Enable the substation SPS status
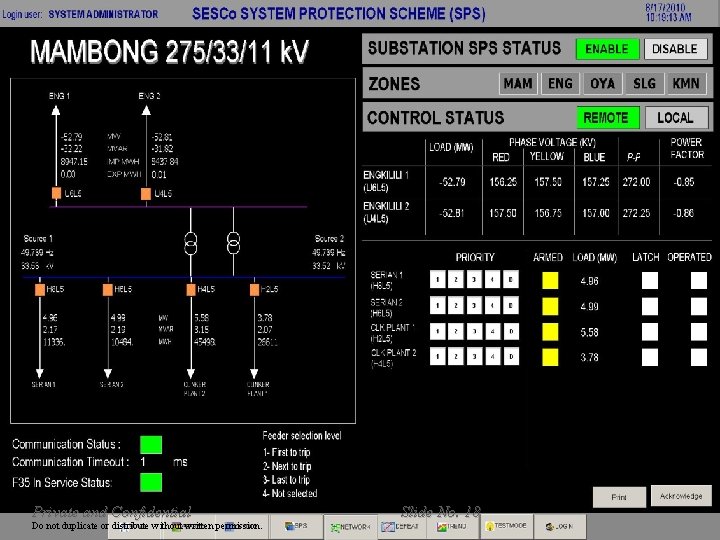The image size is (720, 540). coord(607,49)
